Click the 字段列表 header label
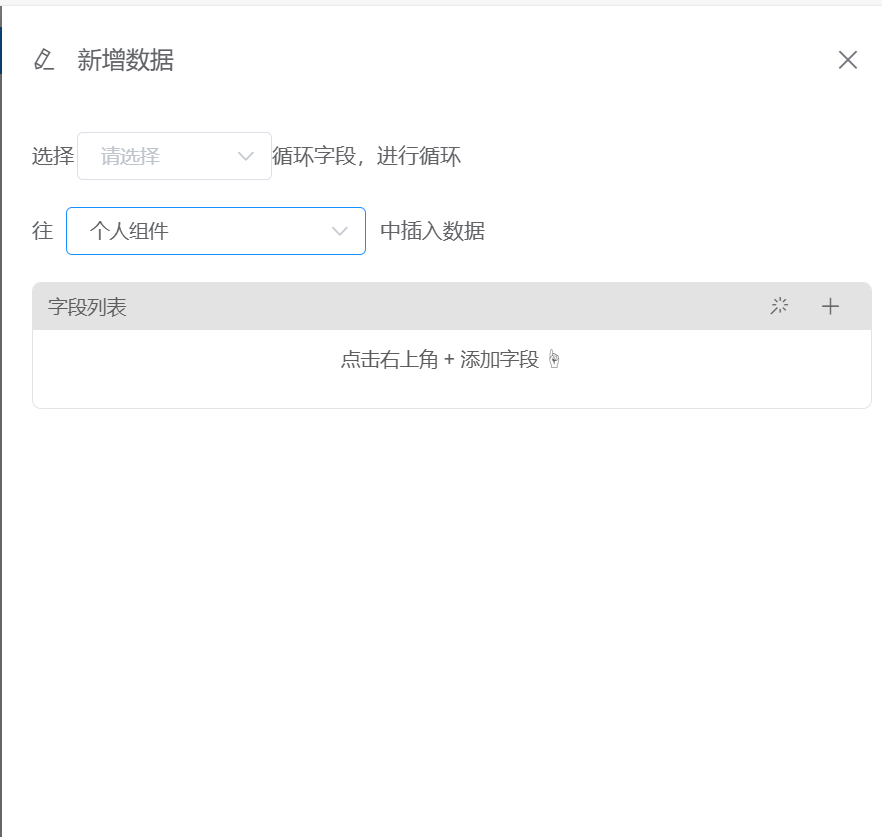Image resolution: width=882 pixels, height=837 pixels. click(87, 307)
